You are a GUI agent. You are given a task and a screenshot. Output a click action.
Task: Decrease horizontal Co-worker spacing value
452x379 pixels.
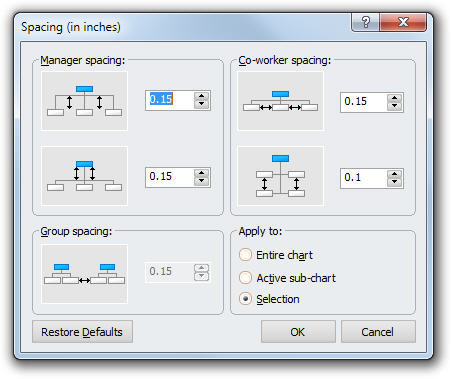[395, 106]
